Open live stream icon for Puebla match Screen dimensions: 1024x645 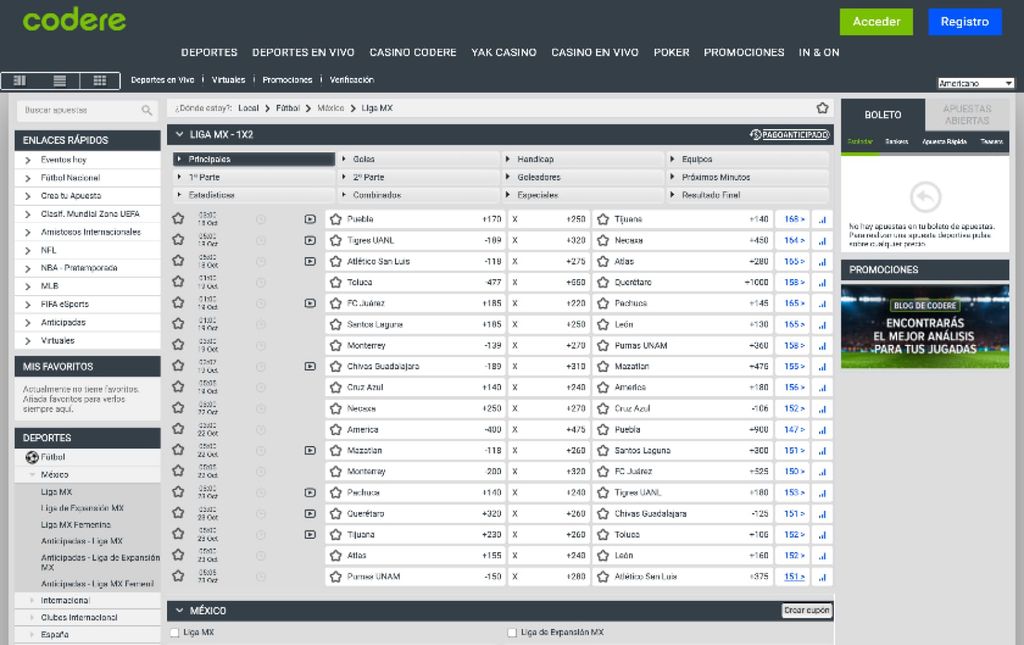[310, 219]
